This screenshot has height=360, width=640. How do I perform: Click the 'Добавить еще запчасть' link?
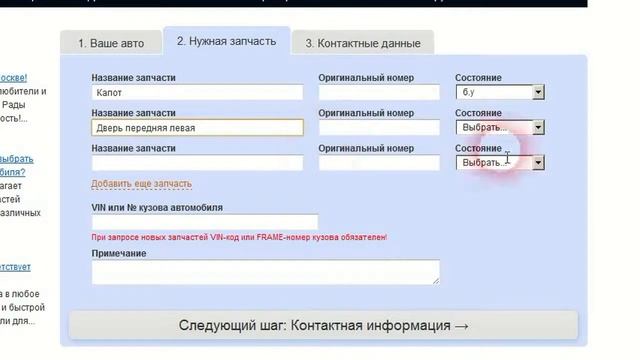[141, 184]
